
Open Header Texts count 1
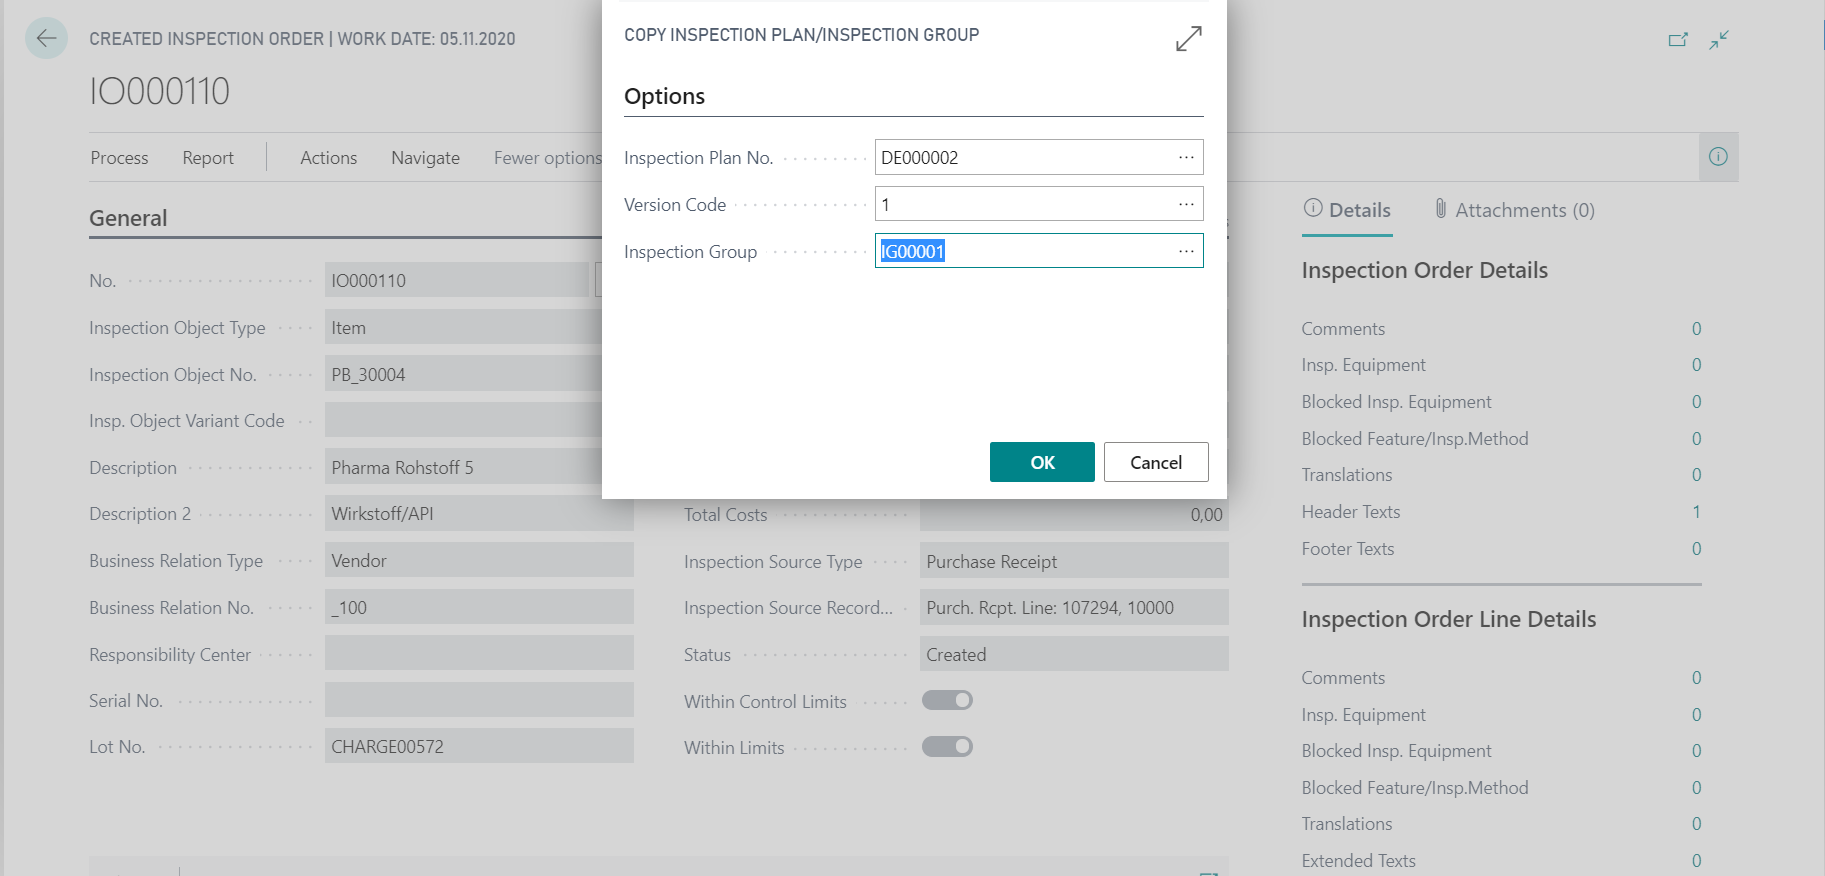1696,512
